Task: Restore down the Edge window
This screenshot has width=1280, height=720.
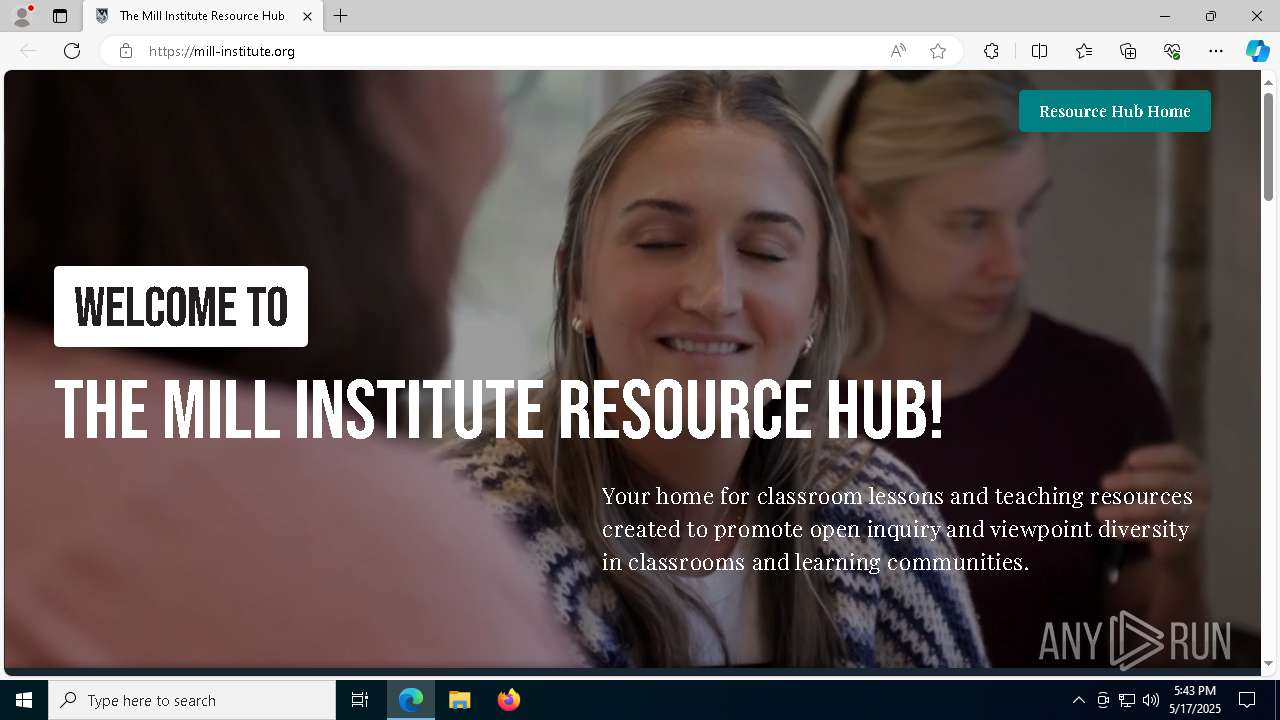Action: (x=1211, y=16)
